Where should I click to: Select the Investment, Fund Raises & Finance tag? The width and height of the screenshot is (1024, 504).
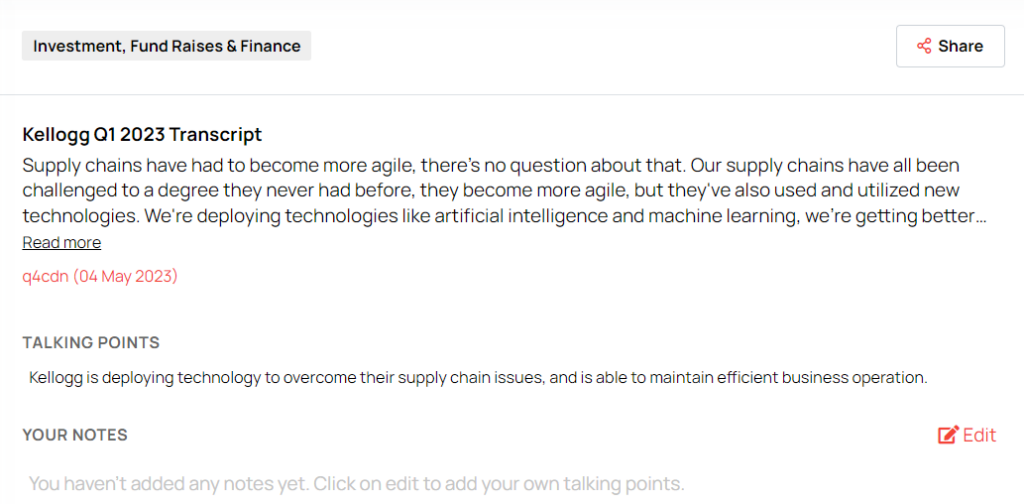[x=166, y=46]
